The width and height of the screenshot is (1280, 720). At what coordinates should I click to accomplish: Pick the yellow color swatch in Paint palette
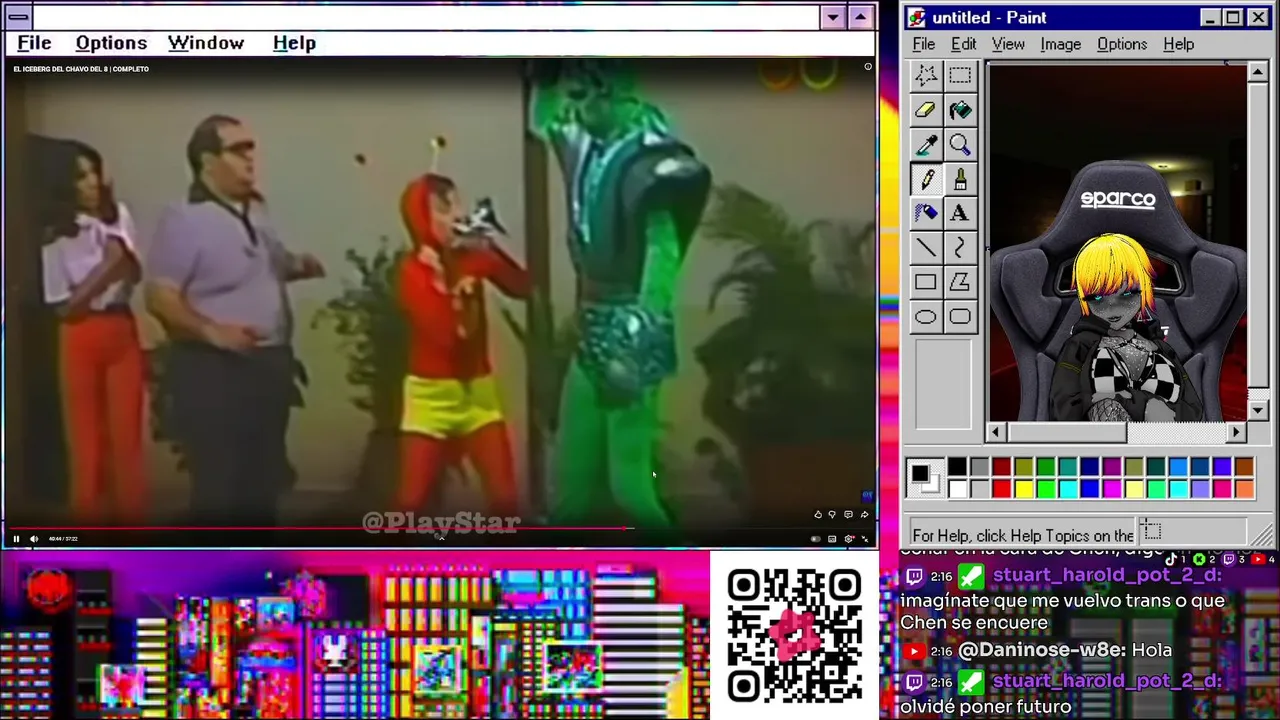[x=1024, y=489]
